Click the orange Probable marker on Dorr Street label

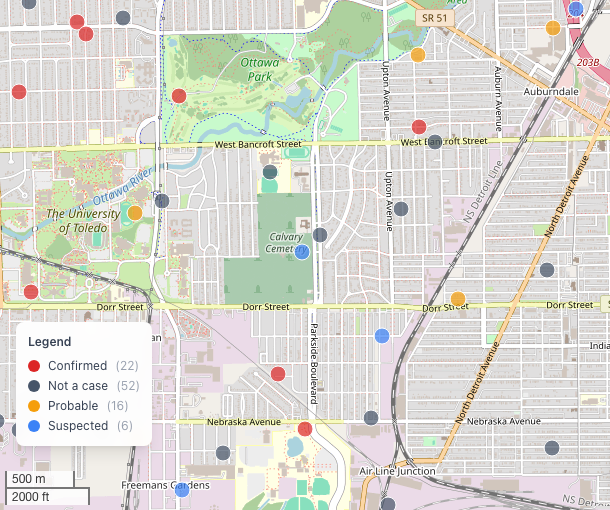458,299
